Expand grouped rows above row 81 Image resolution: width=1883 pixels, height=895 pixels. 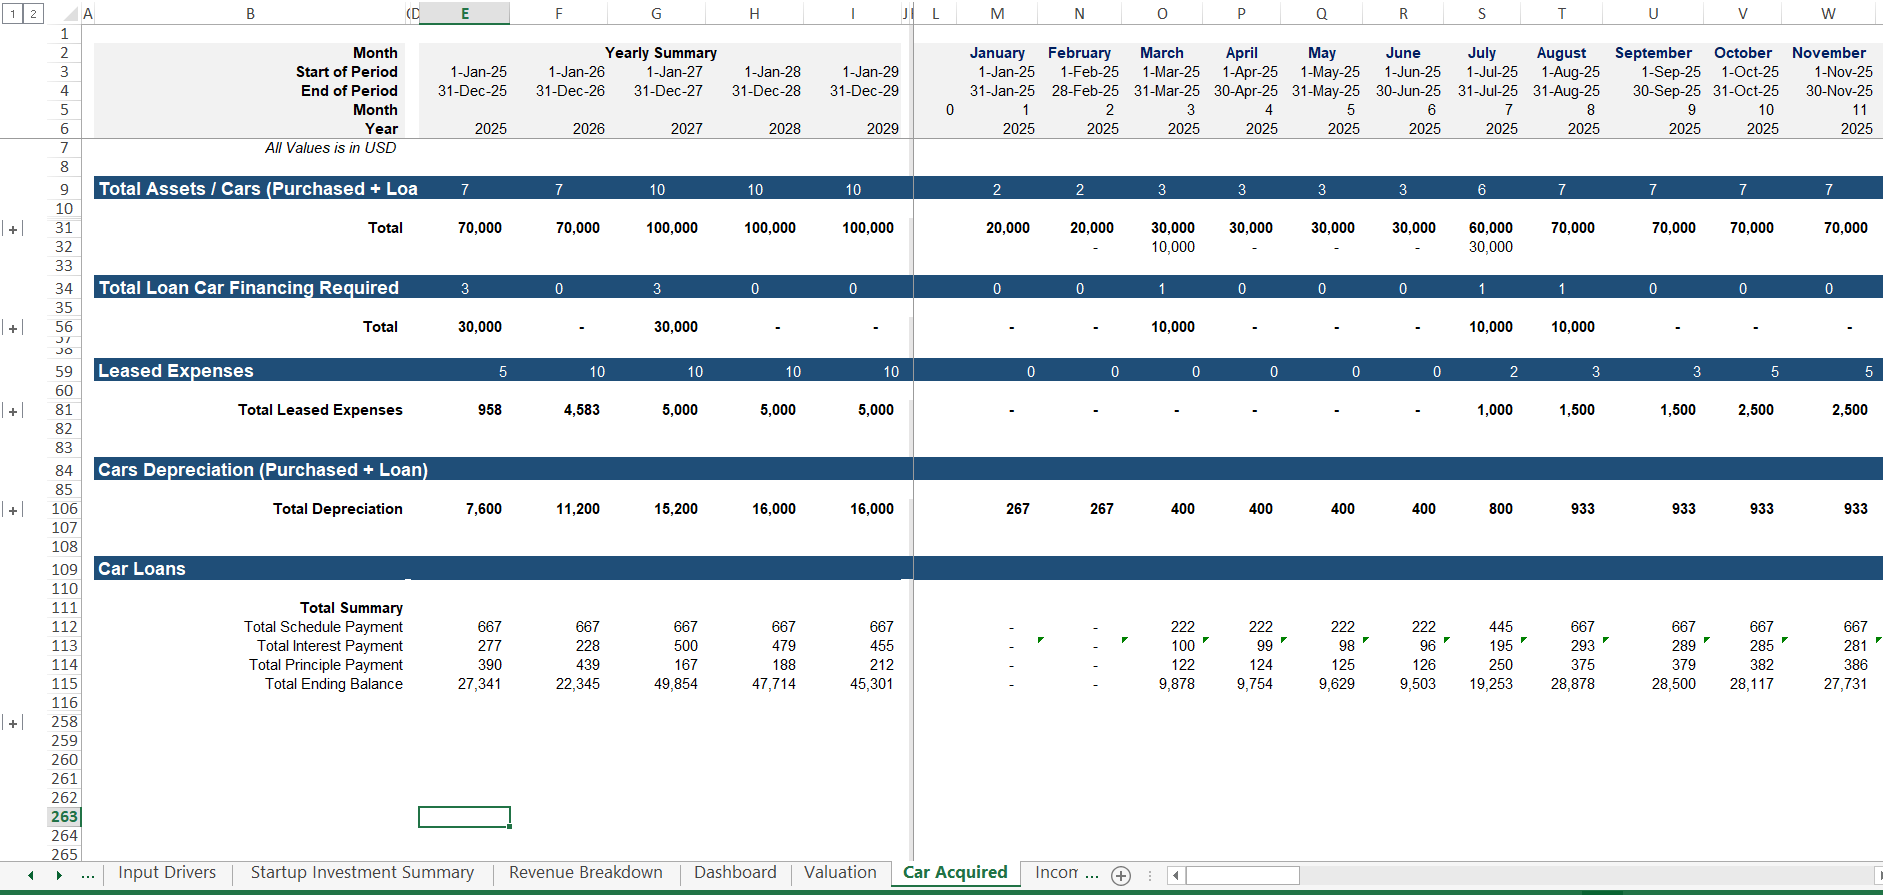pos(14,411)
